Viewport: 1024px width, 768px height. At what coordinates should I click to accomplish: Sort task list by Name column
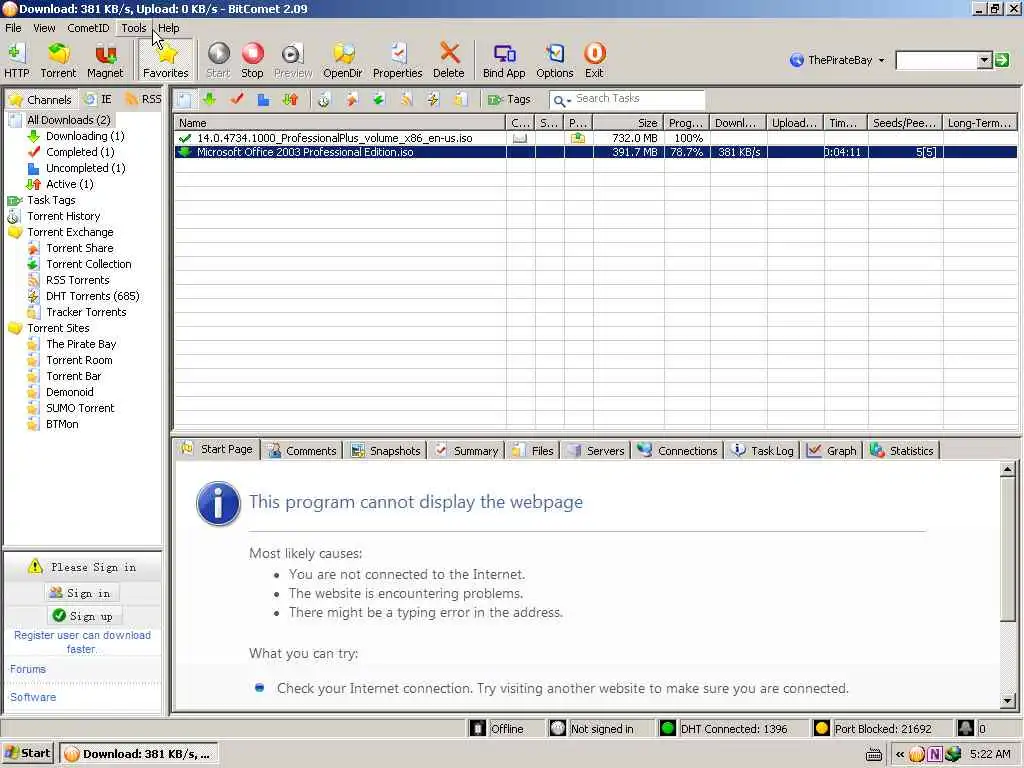point(340,123)
